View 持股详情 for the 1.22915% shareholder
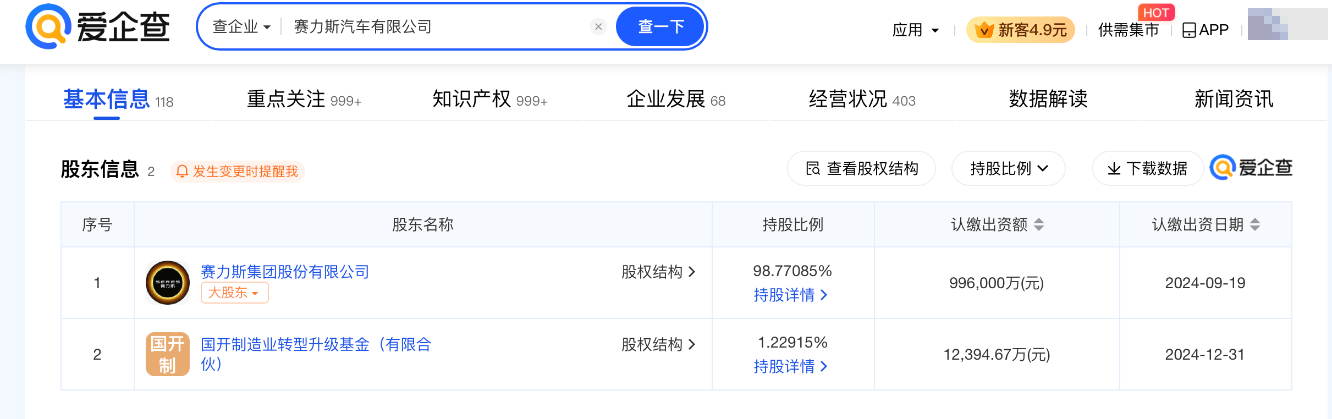Image resolution: width=1332 pixels, height=419 pixels. 791,366
